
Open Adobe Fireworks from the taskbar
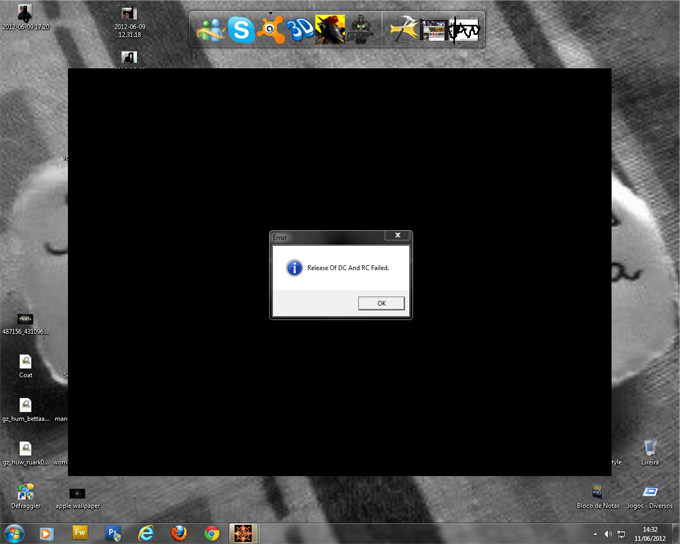click(81, 533)
